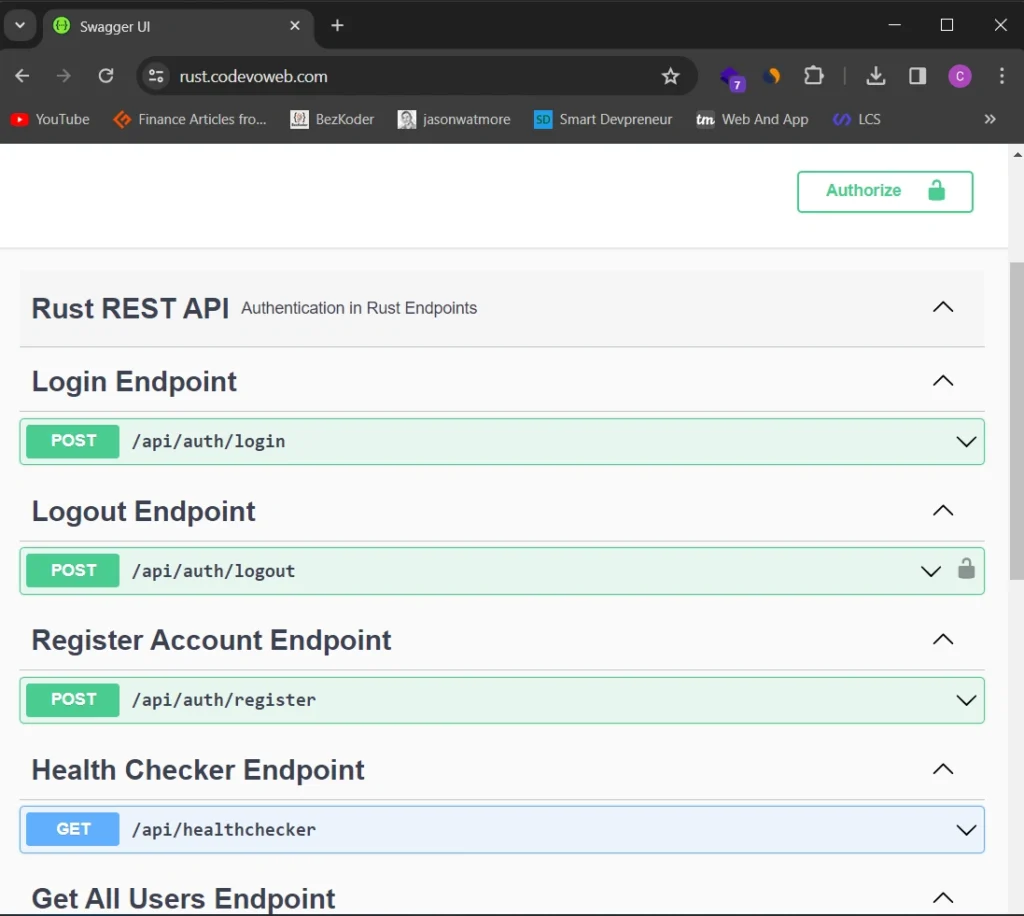This screenshot has height=916, width=1024.
Task: Expand the /api/auth/register operation details
Action: point(965,700)
